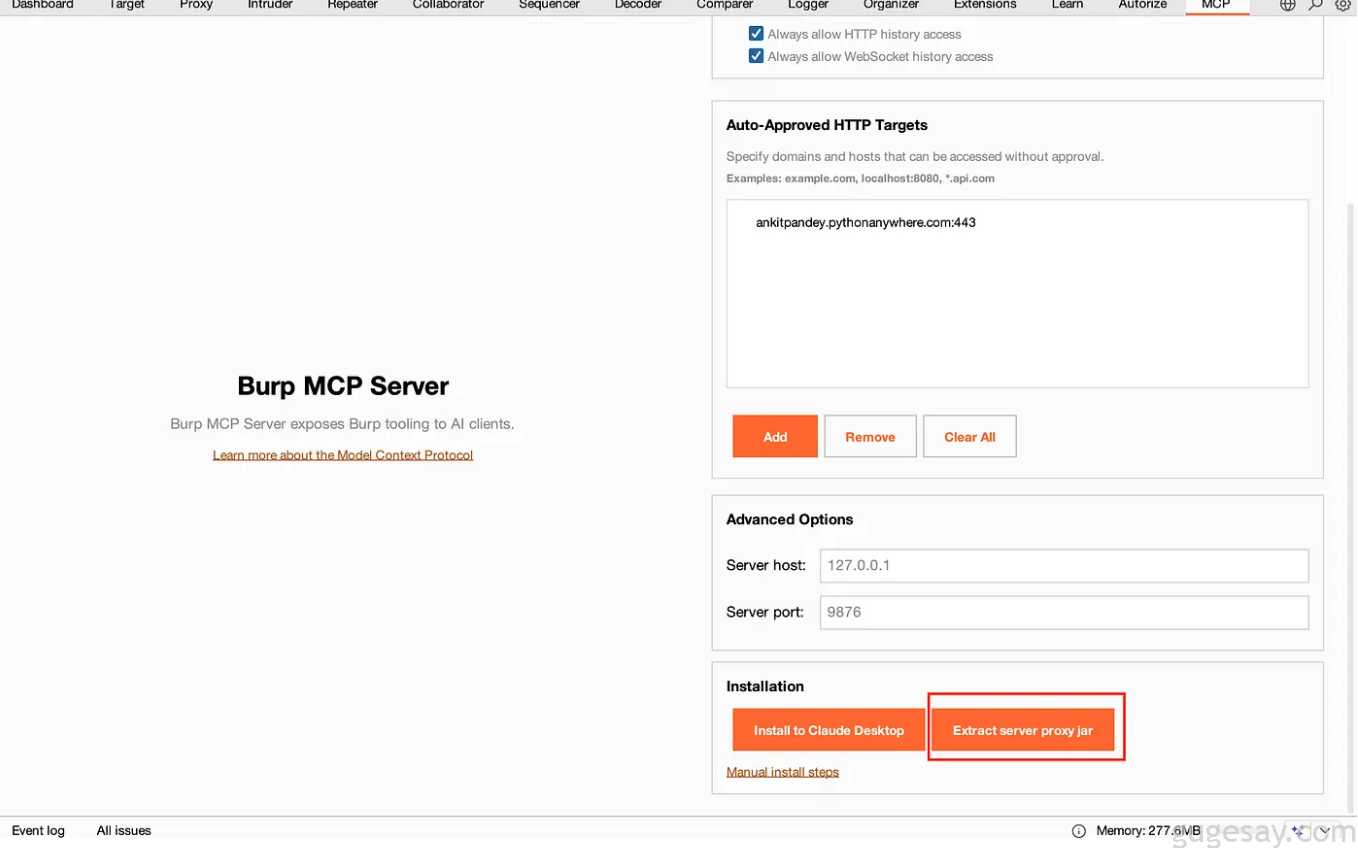
Task: Click into the Server port field
Action: (1063, 612)
